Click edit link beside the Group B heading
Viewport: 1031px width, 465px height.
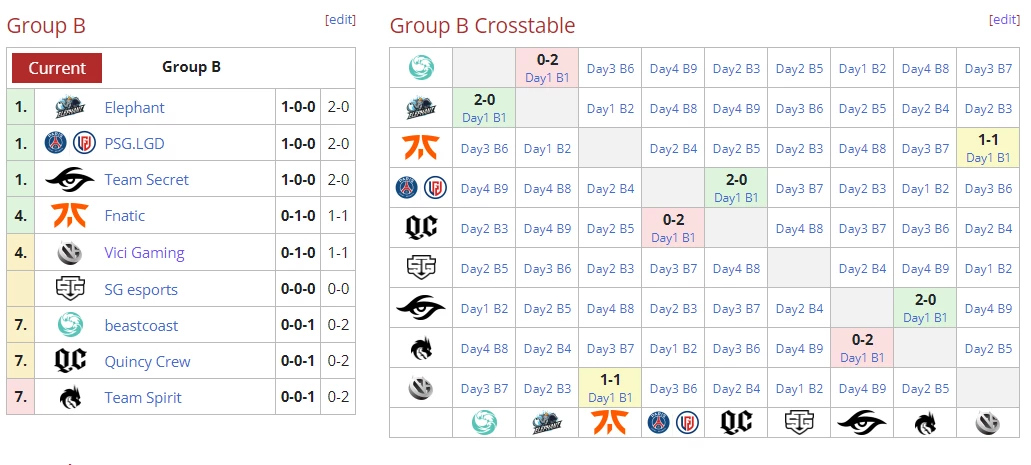[x=340, y=19]
